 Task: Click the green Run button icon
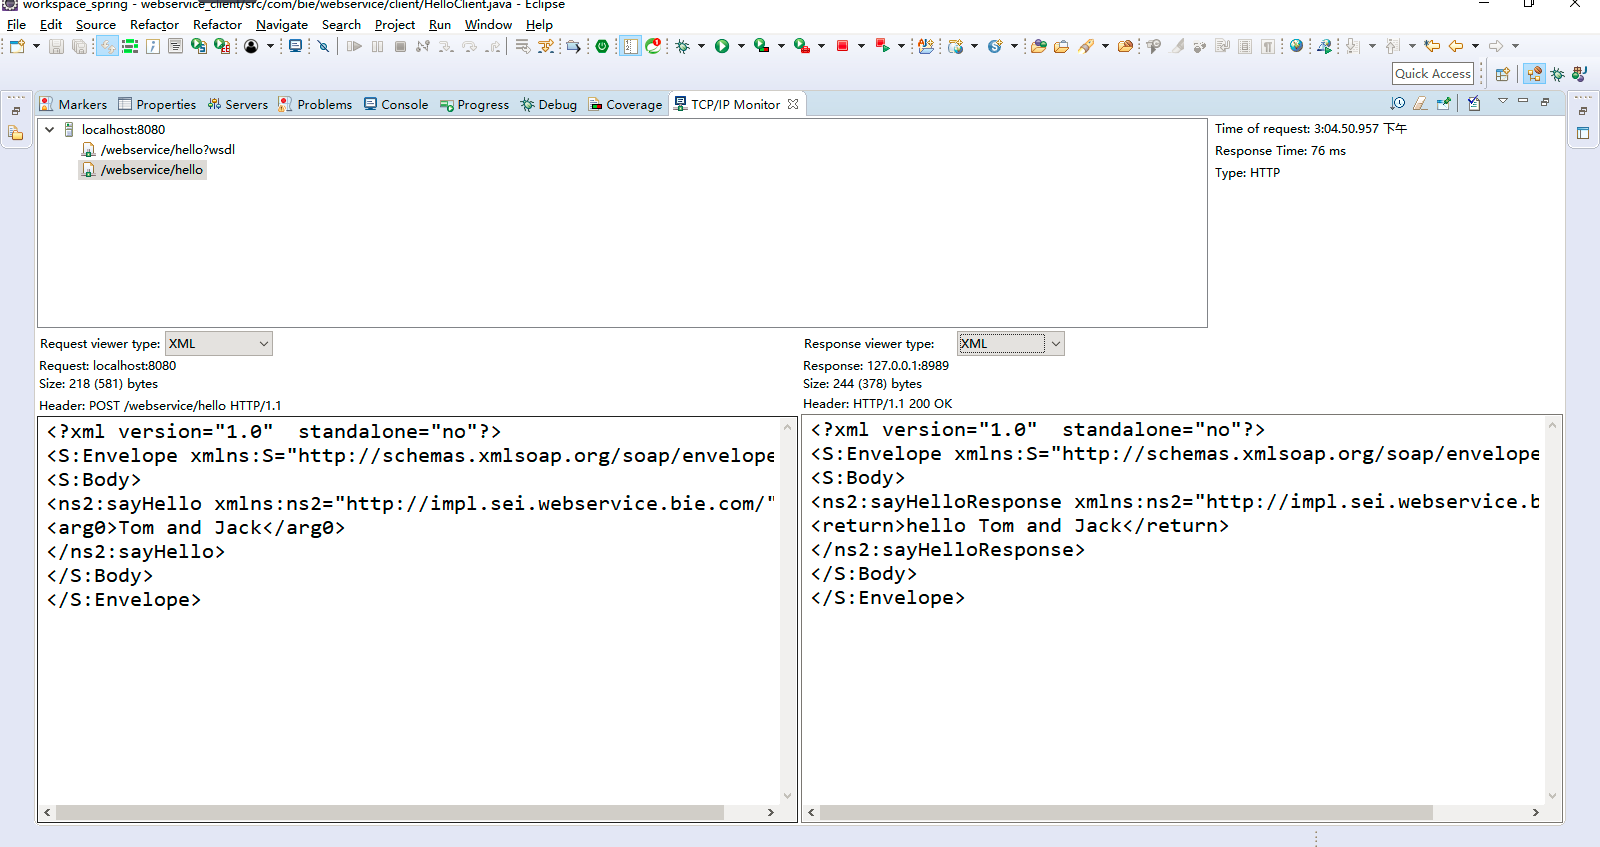click(x=722, y=46)
